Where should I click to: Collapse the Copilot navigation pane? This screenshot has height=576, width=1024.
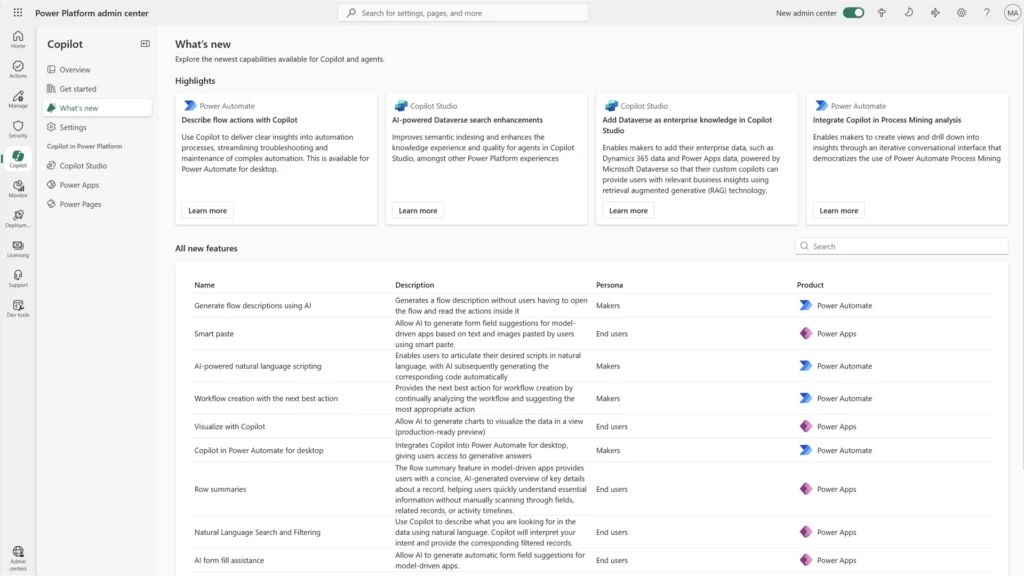point(145,43)
